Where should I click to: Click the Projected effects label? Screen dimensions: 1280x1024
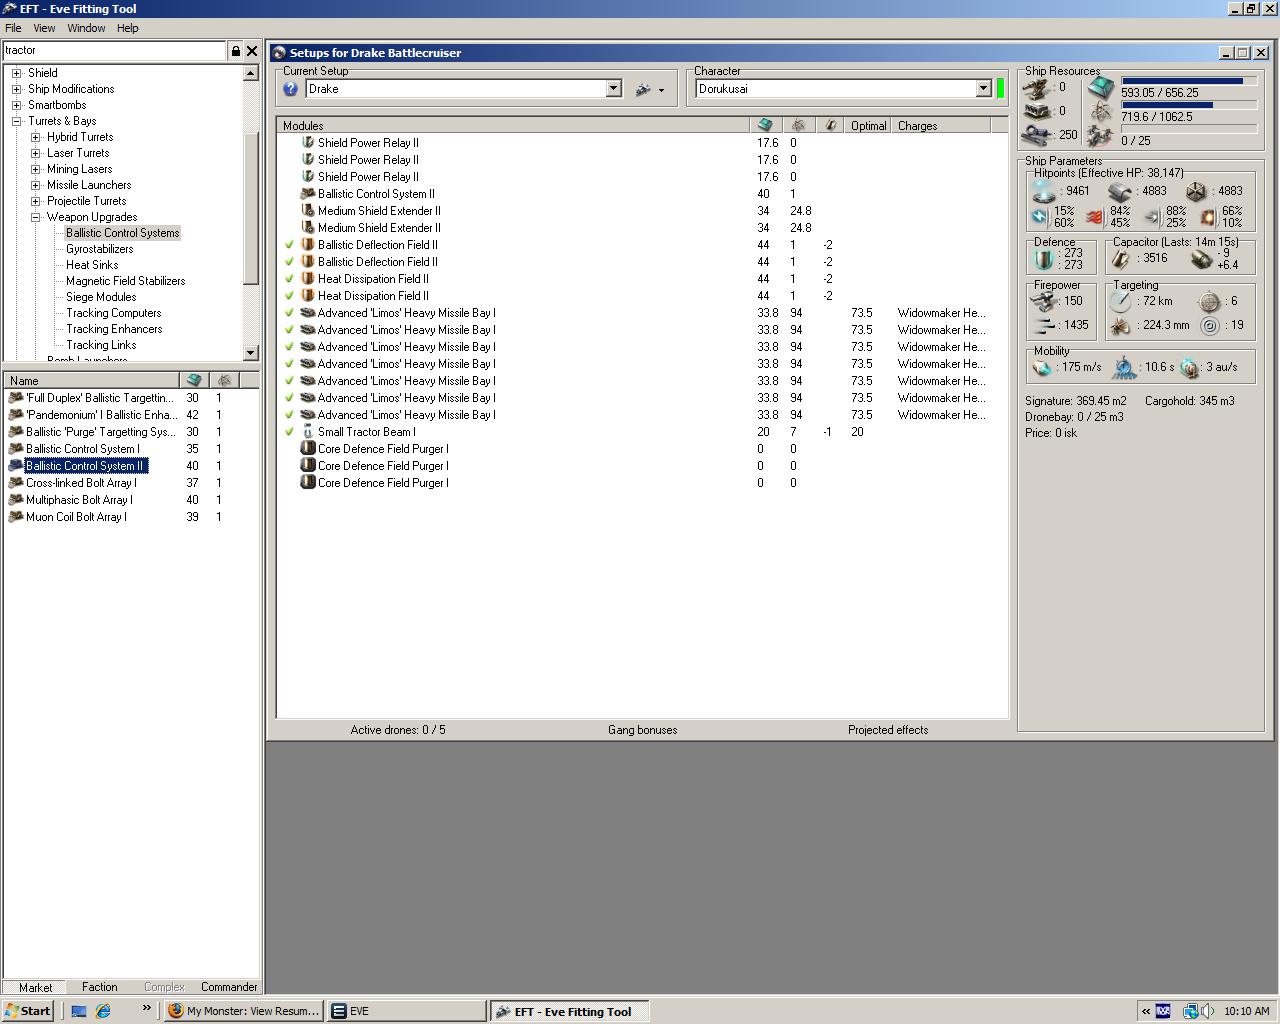pyautogui.click(x=887, y=730)
